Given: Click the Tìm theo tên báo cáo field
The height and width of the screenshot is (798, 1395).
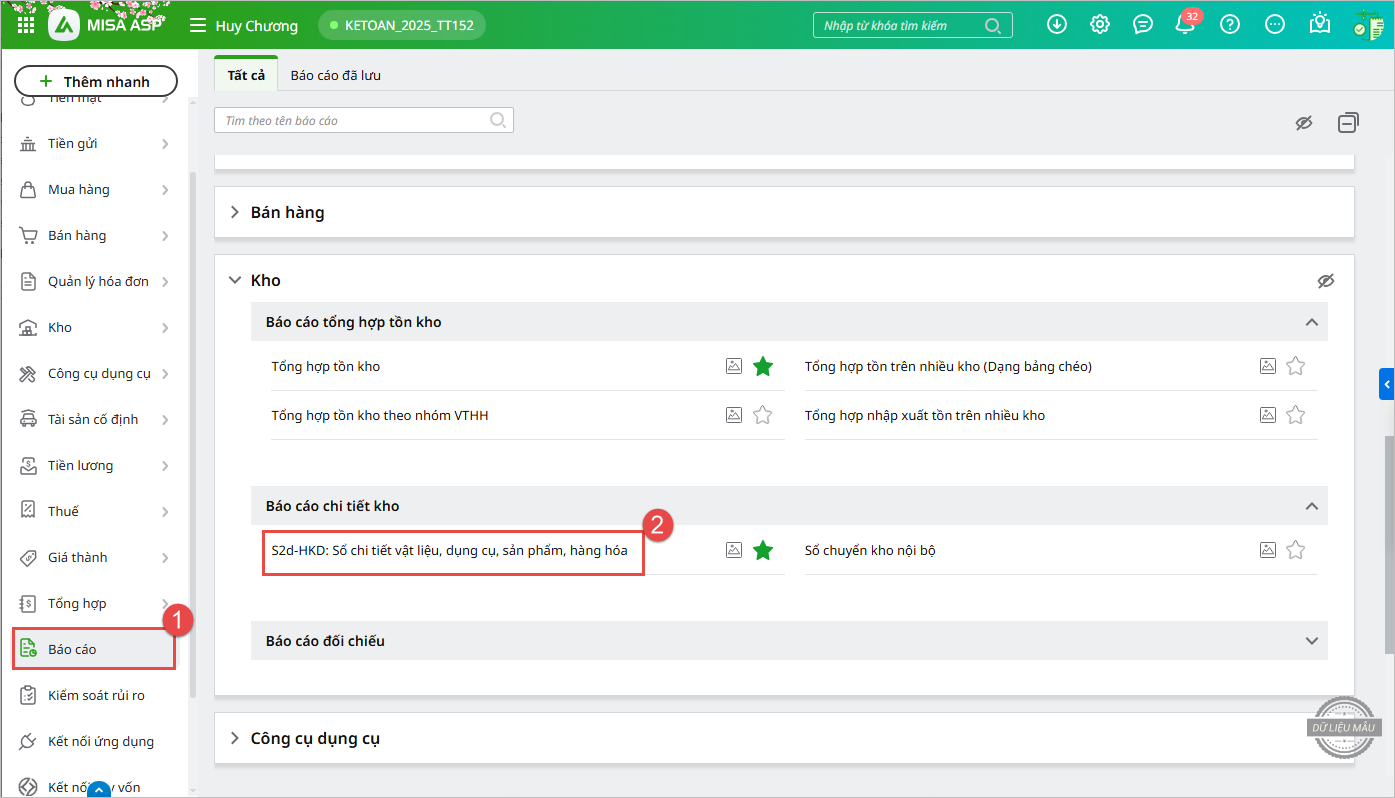Looking at the screenshot, I should pyautogui.click(x=355, y=121).
